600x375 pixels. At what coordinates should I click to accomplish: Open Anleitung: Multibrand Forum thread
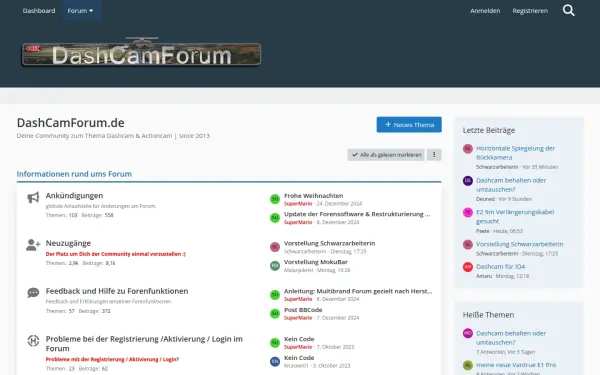tap(358, 291)
